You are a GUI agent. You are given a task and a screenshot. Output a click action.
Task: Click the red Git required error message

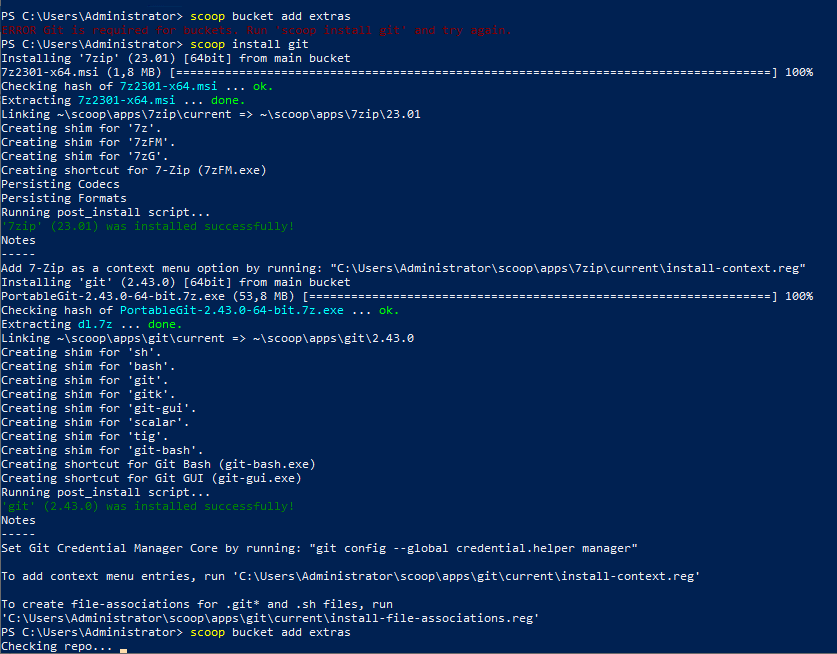click(256, 30)
